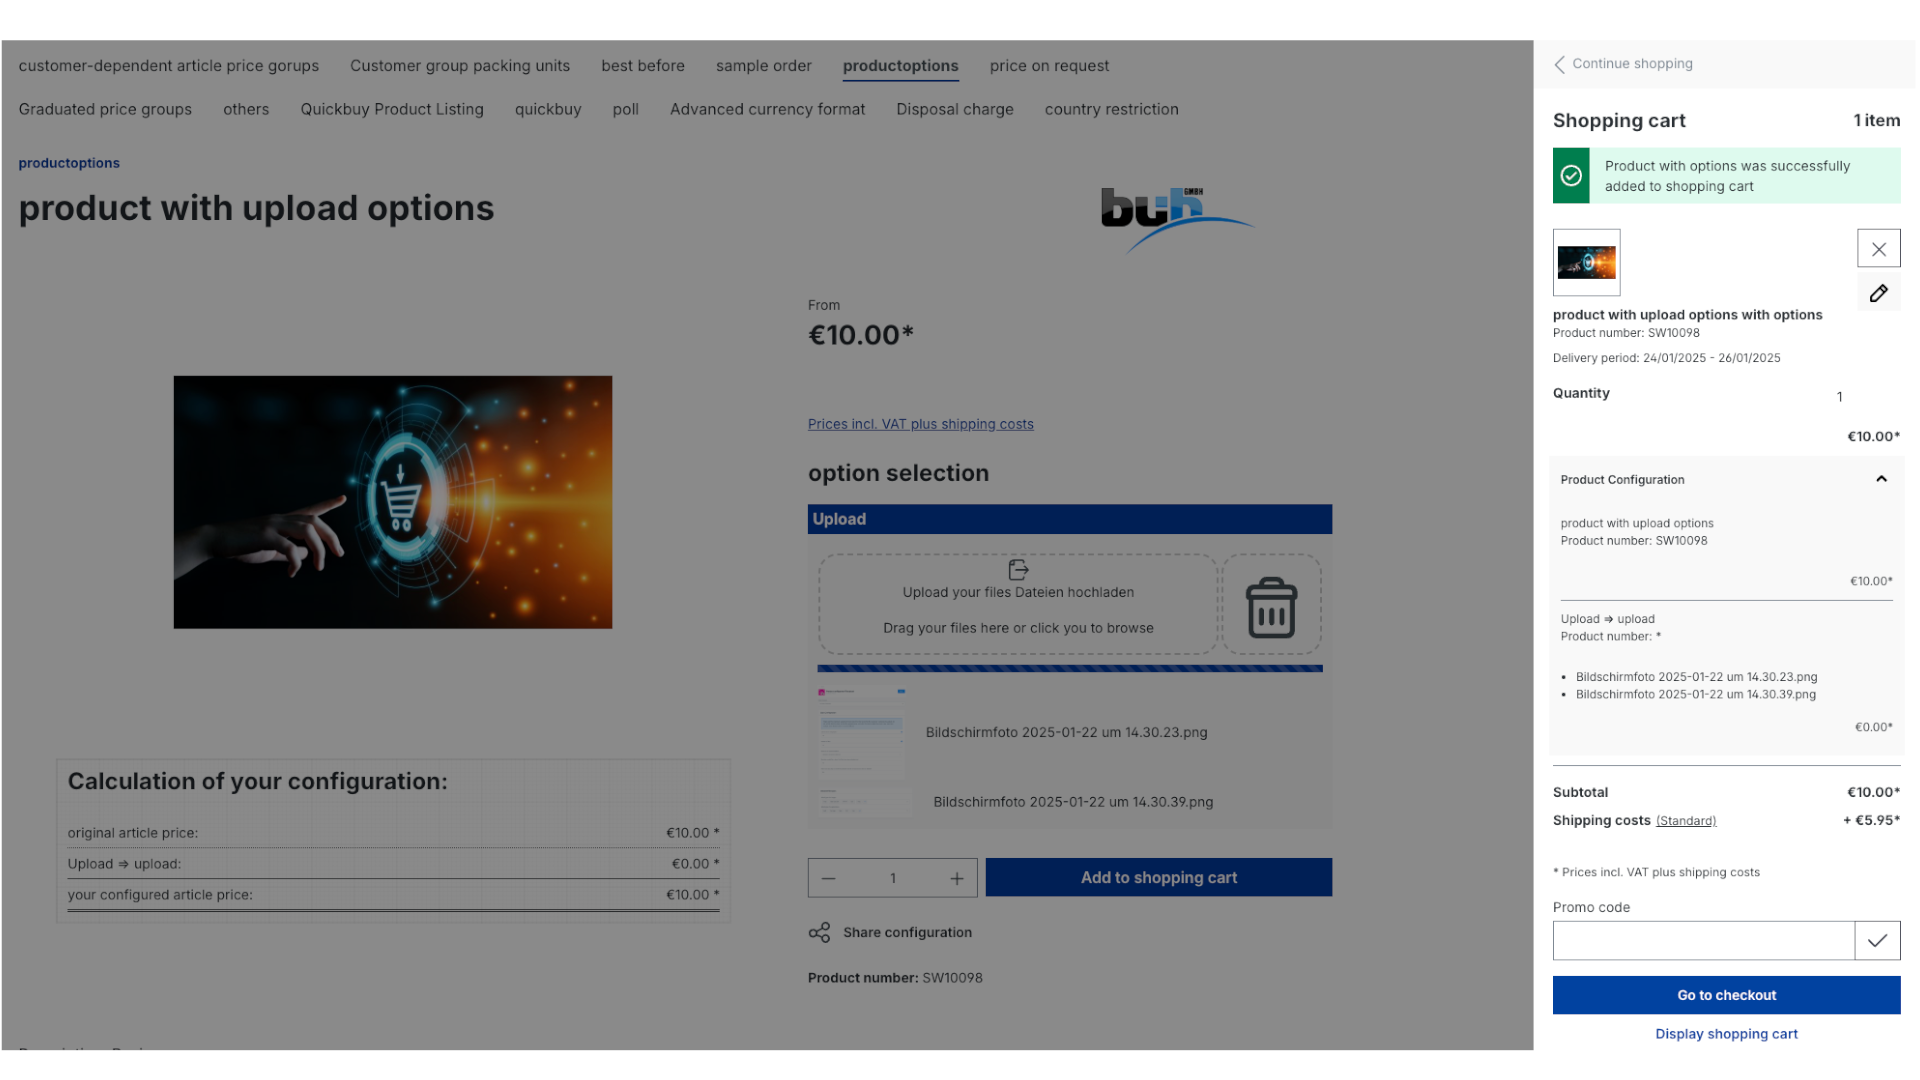
Task: Click the increase quantity plus icon
Action: click(x=957, y=877)
